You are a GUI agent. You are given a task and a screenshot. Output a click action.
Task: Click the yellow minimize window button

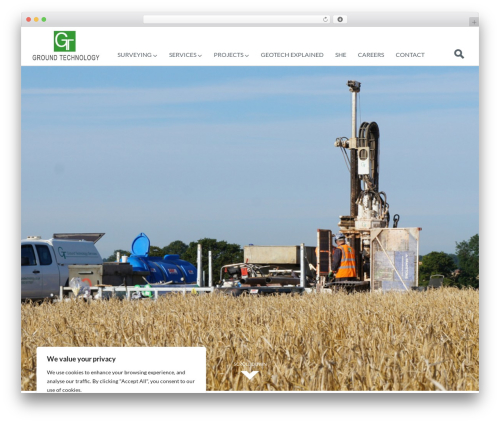36,19
